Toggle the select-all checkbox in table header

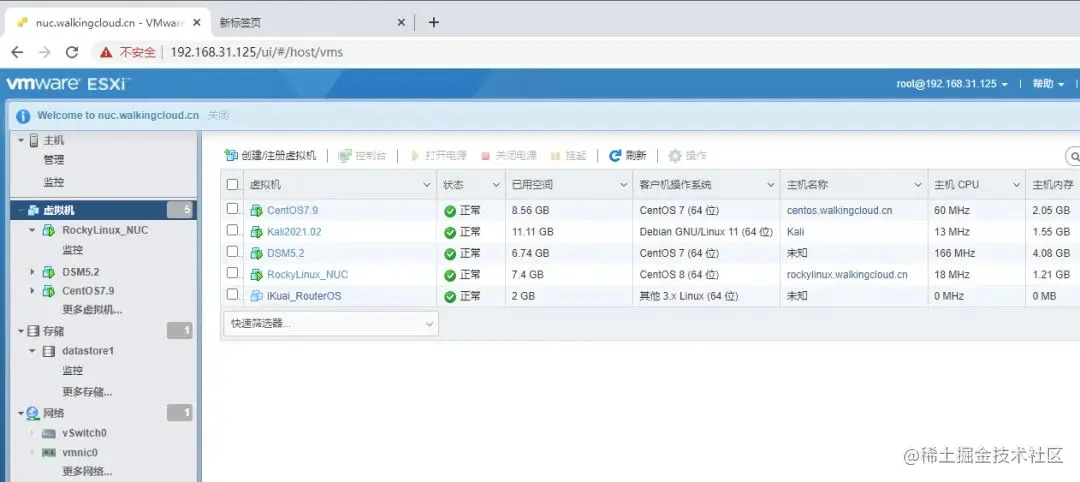[232, 185]
